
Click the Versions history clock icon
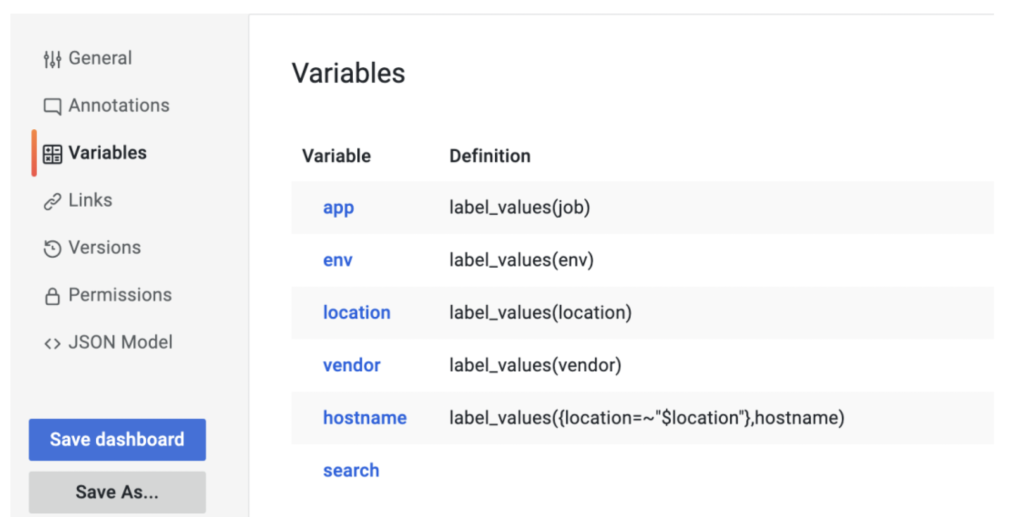click(x=52, y=248)
